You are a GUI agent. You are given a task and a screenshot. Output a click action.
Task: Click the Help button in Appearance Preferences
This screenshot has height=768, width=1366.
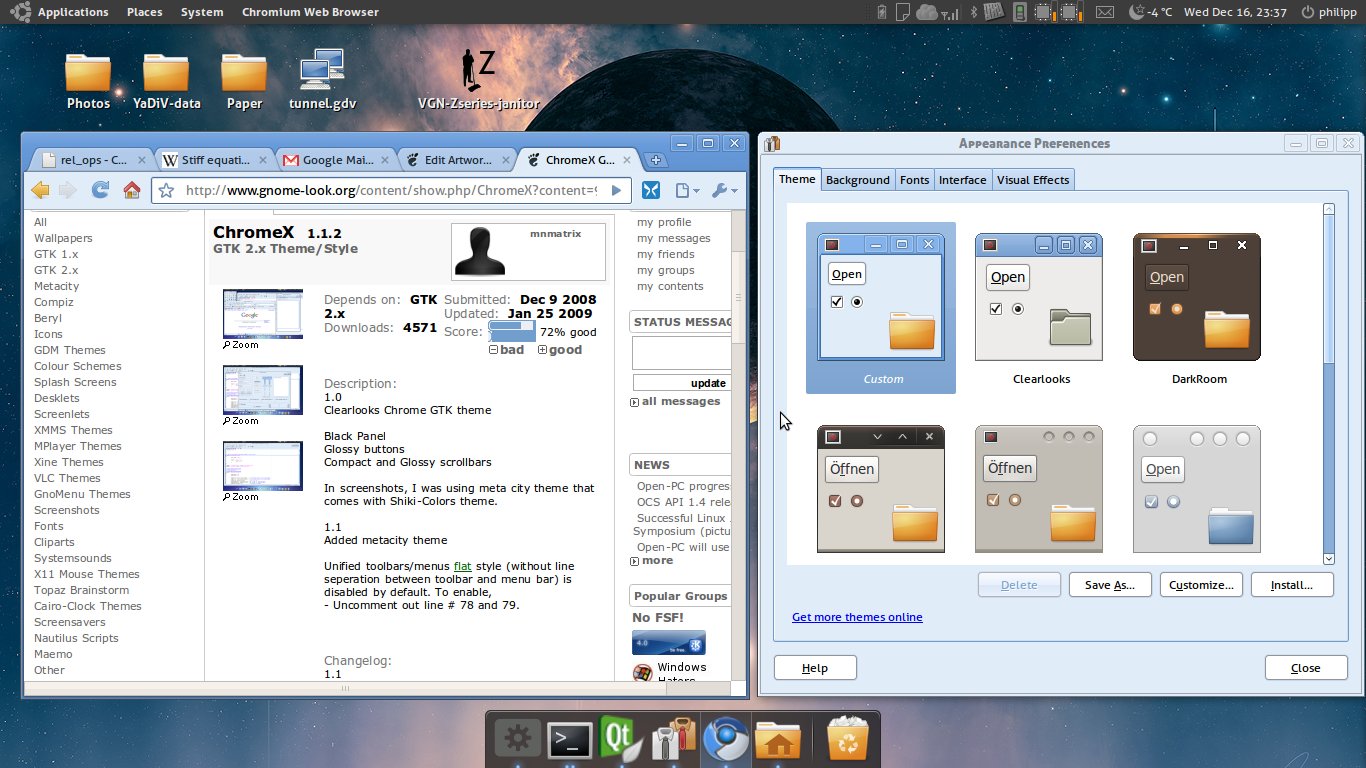click(x=815, y=668)
